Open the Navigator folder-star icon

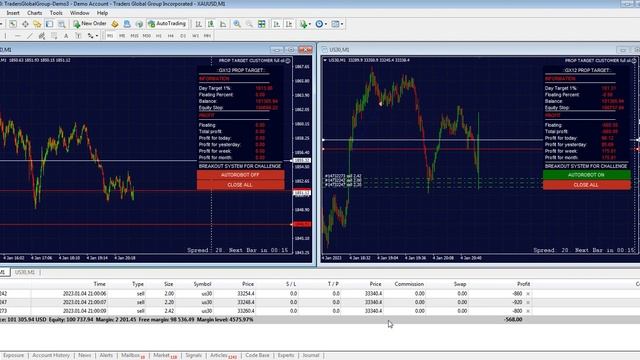[37, 24]
